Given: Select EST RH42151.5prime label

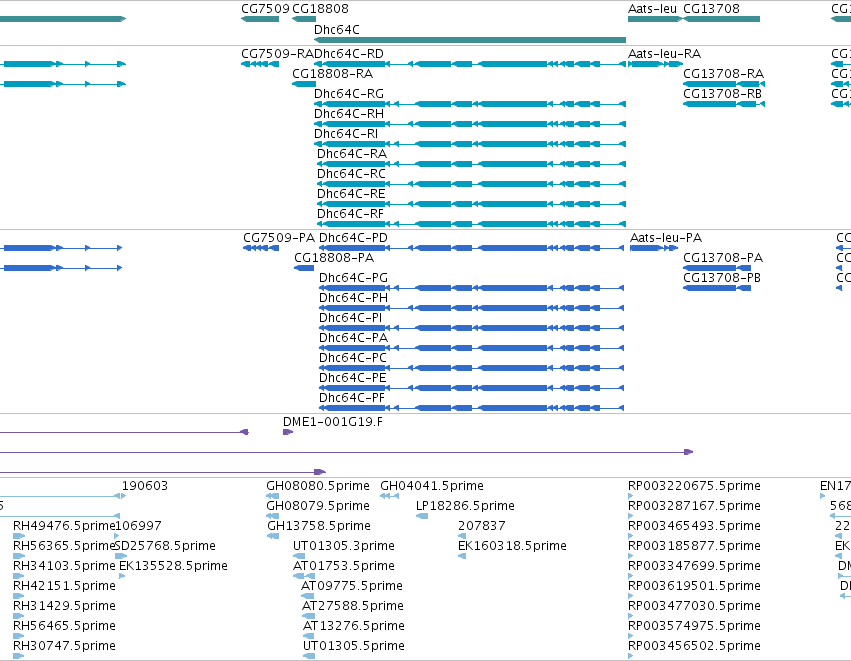Looking at the screenshot, I should 64,586.
